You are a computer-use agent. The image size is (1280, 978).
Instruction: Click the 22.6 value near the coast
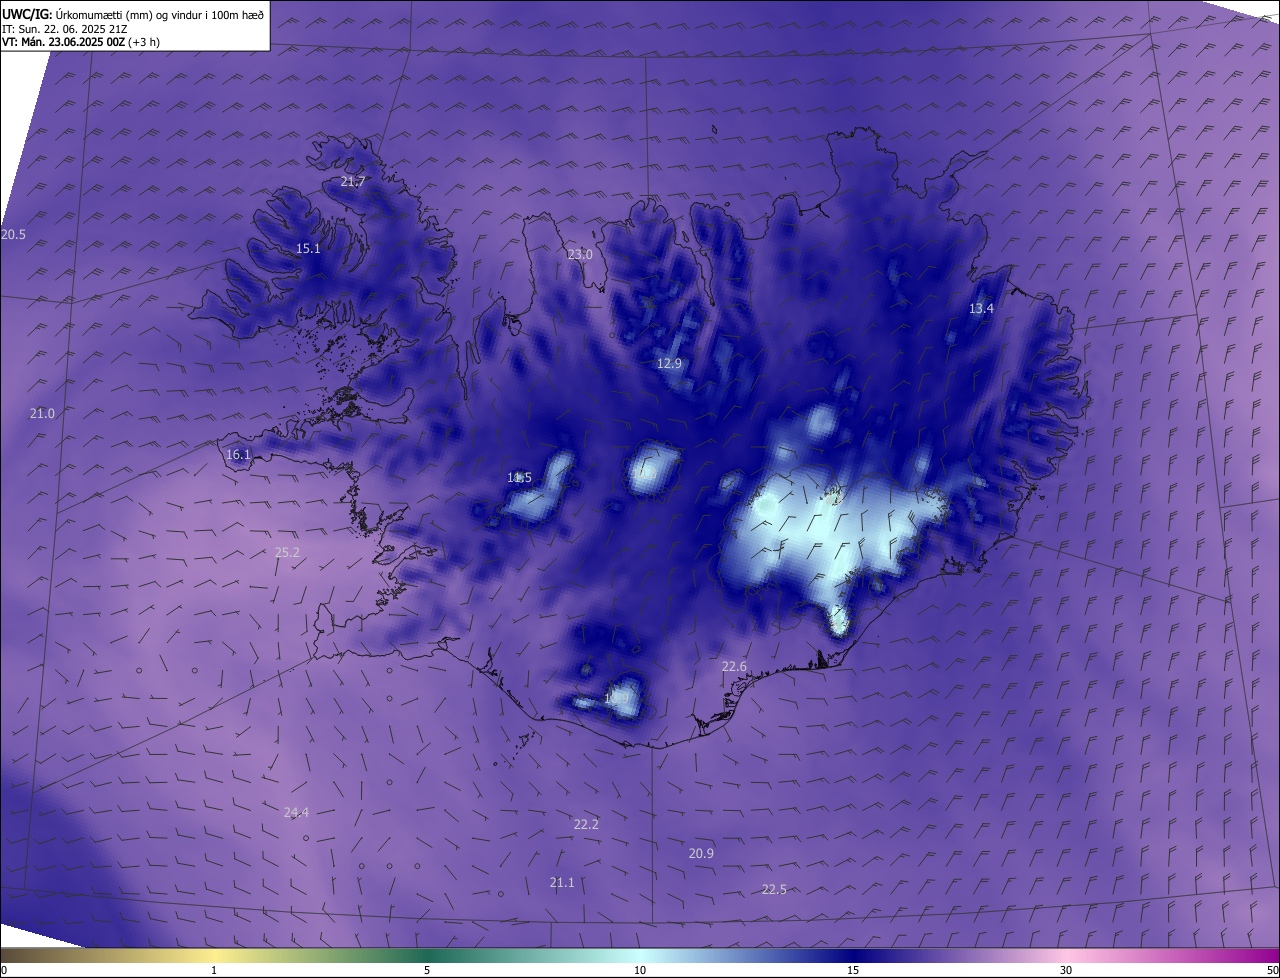(734, 666)
